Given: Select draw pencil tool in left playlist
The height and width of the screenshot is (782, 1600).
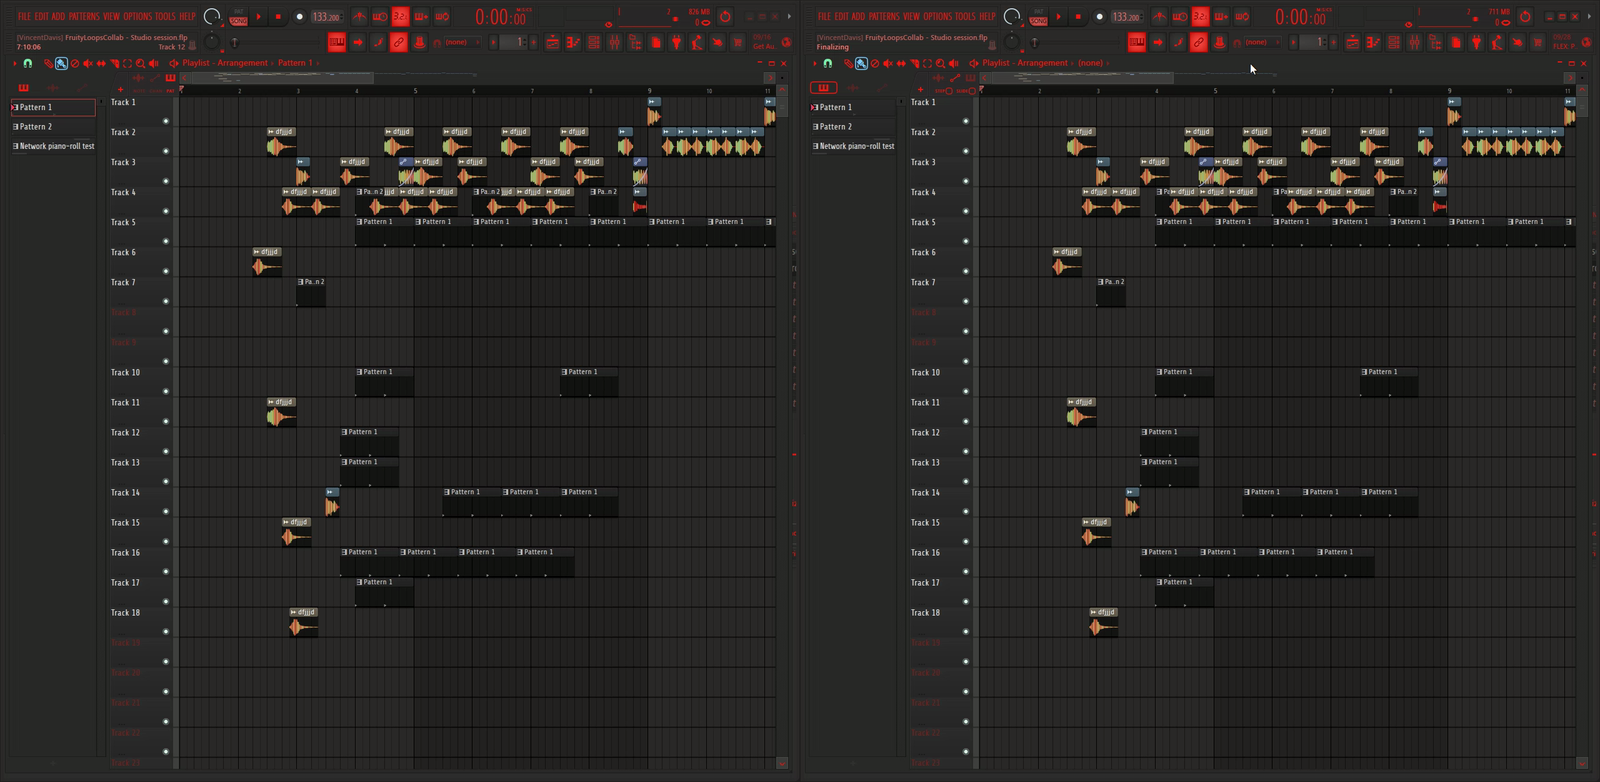Looking at the screenshot, I should 48,63.
